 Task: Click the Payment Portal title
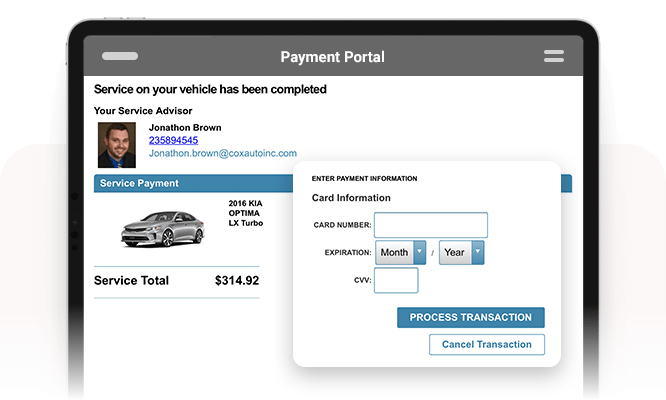click(332, 57)
